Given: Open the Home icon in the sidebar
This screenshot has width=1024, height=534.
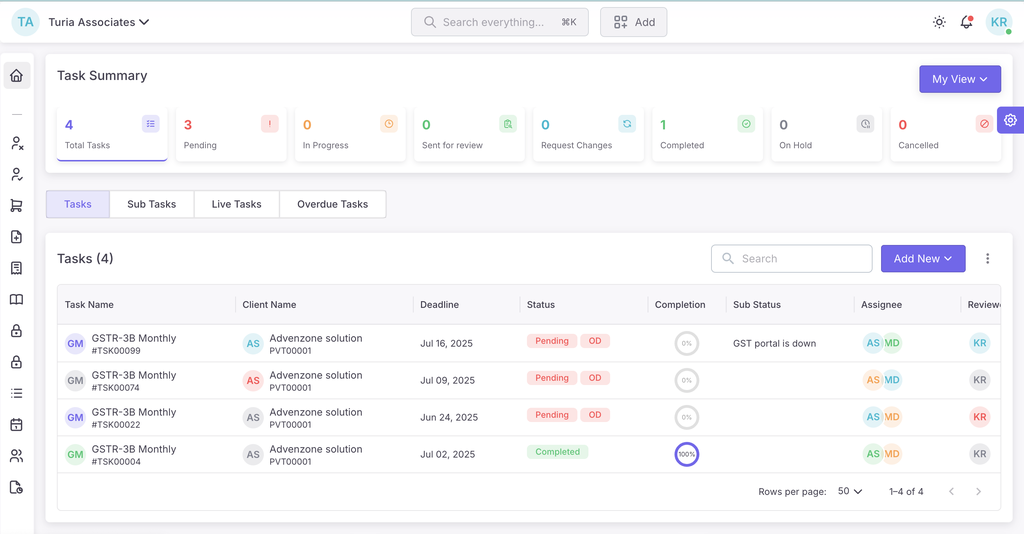Looking at the screenshot, I should tap(16, 76).
